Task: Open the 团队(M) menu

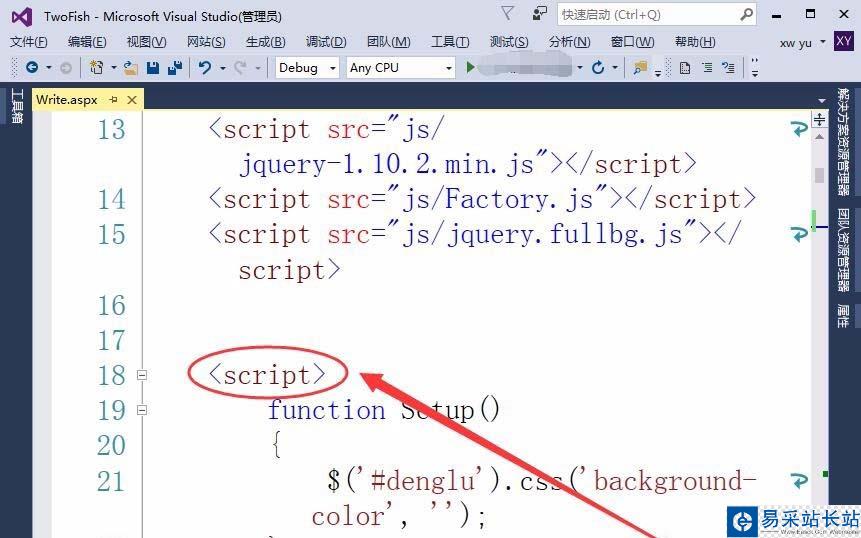Action: (x=388, y=42)
